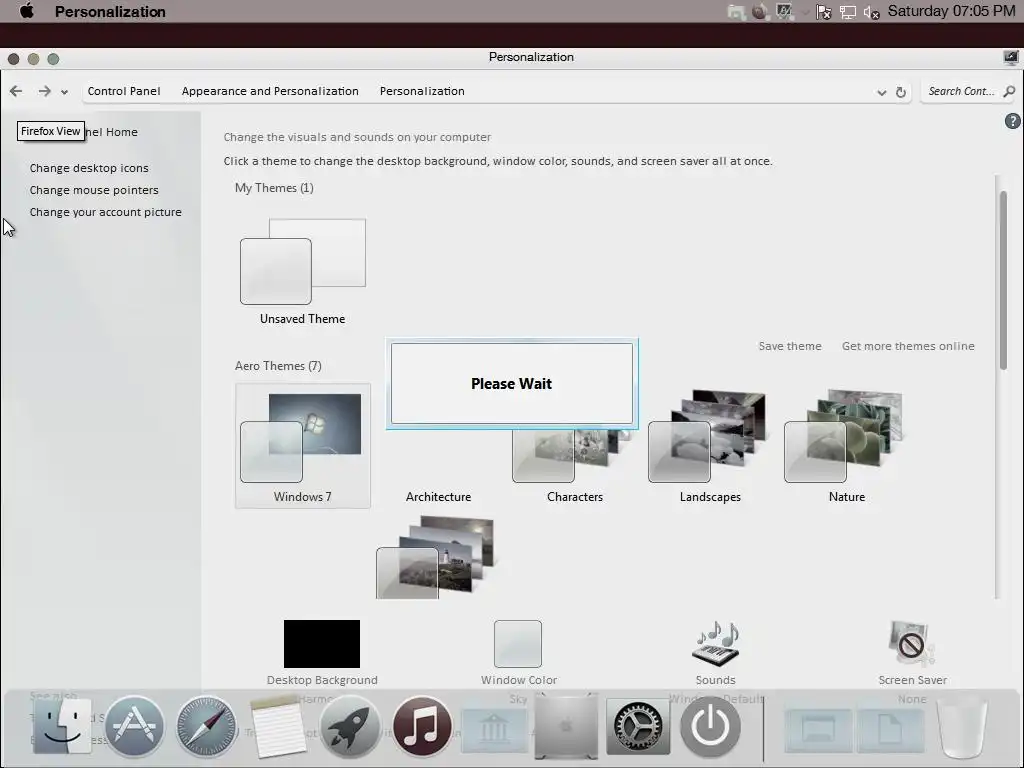Click the search magnifier icon
The height and width of the screenshot is (768, 1024).
1009,91
